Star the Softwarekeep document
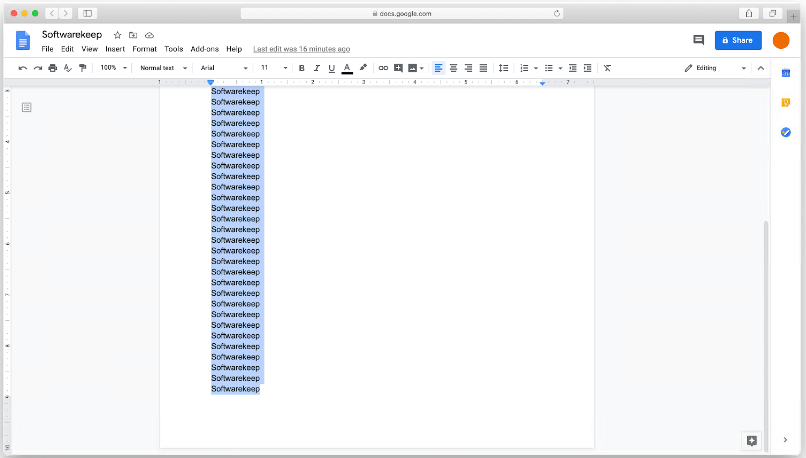 (117, 35)
